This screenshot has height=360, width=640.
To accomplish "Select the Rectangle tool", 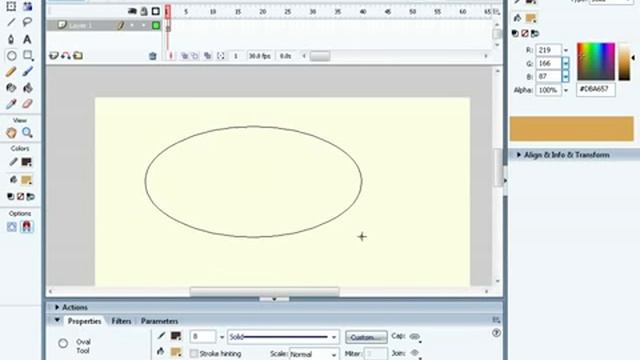I will [x=28, y=56].
